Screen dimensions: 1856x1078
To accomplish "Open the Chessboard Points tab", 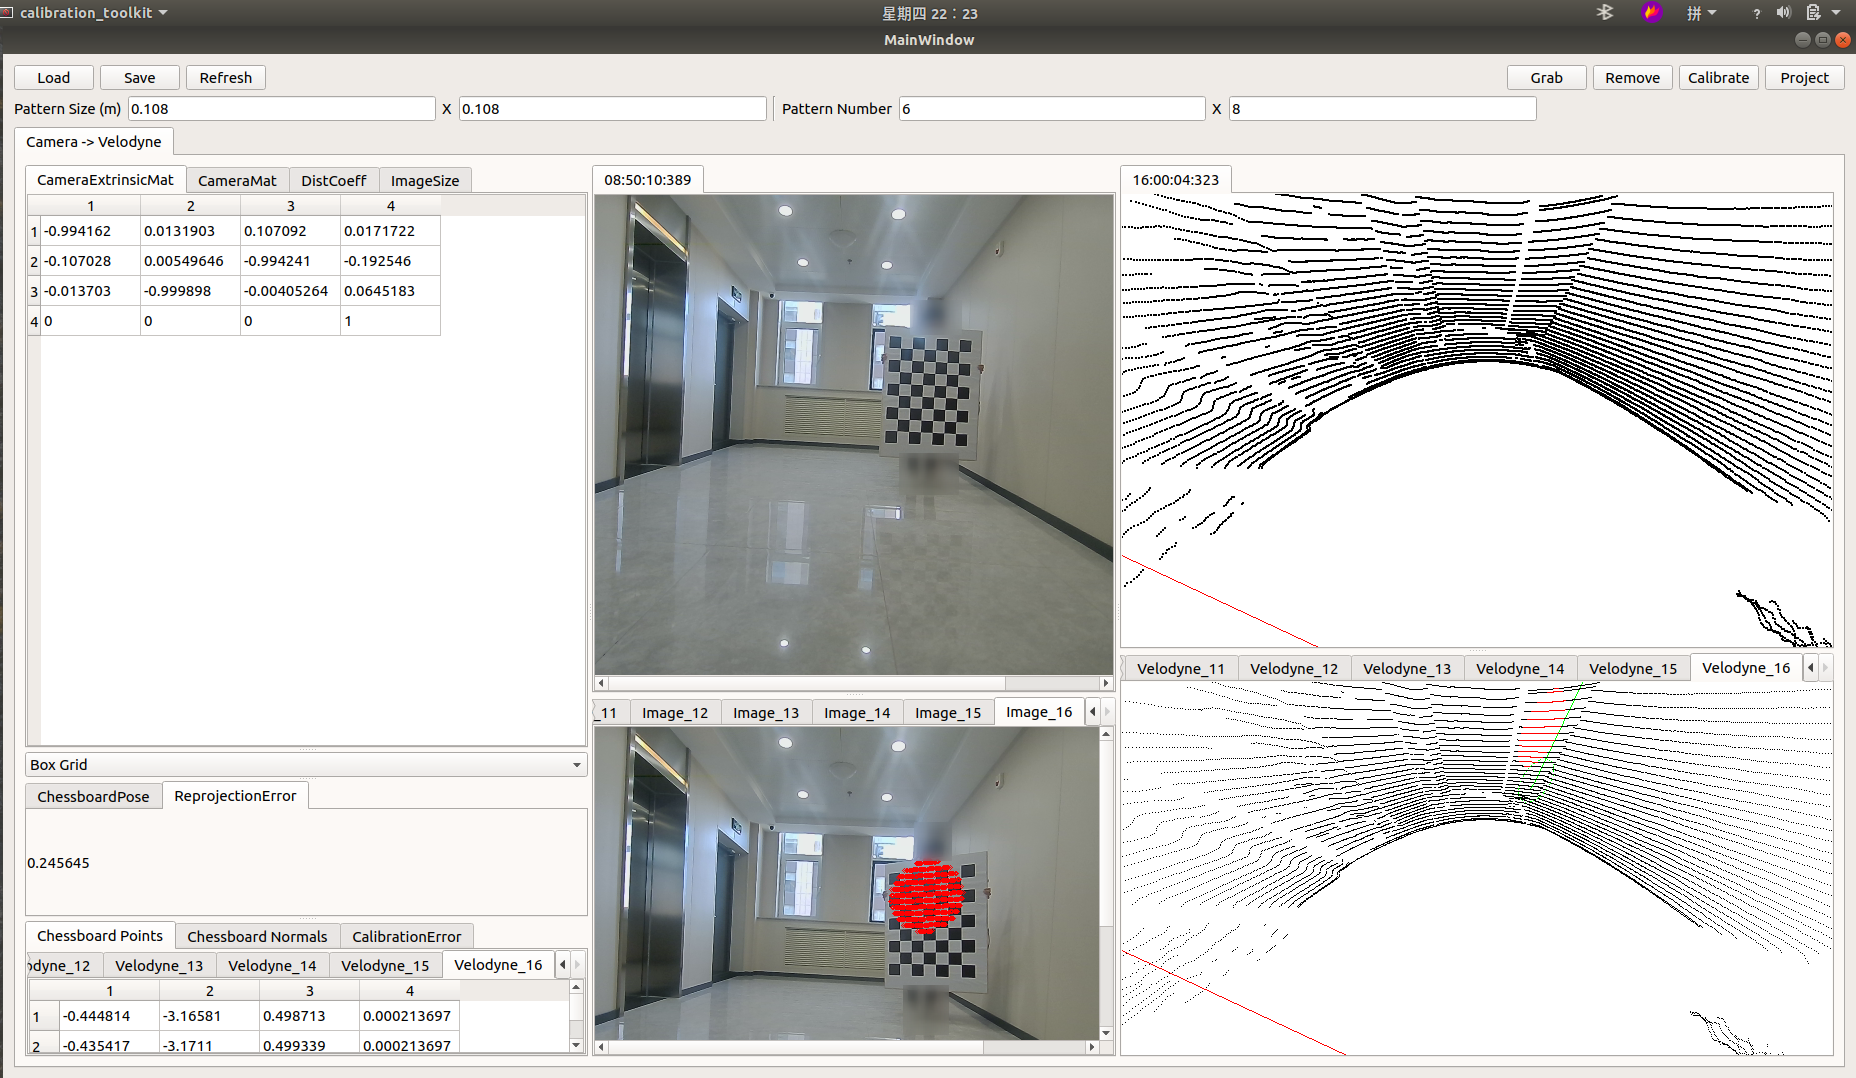I will 100,936.
